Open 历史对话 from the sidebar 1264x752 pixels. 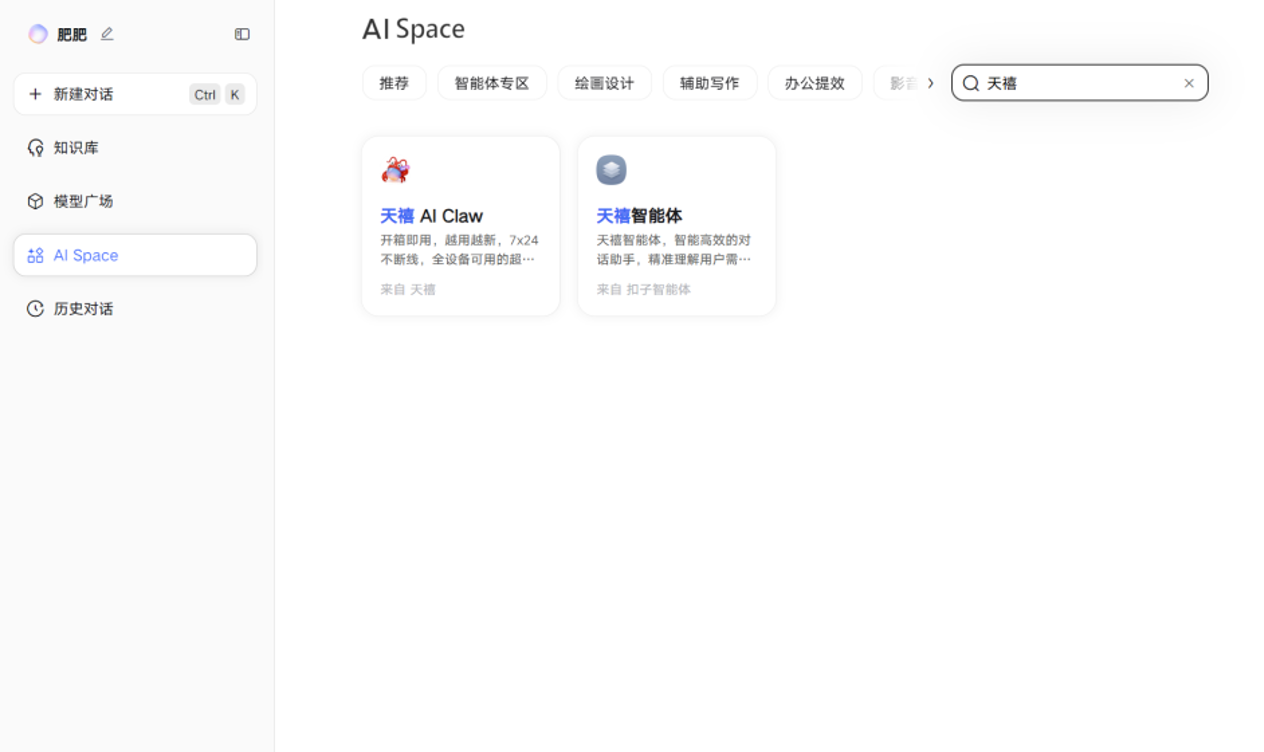pos(83,309)
